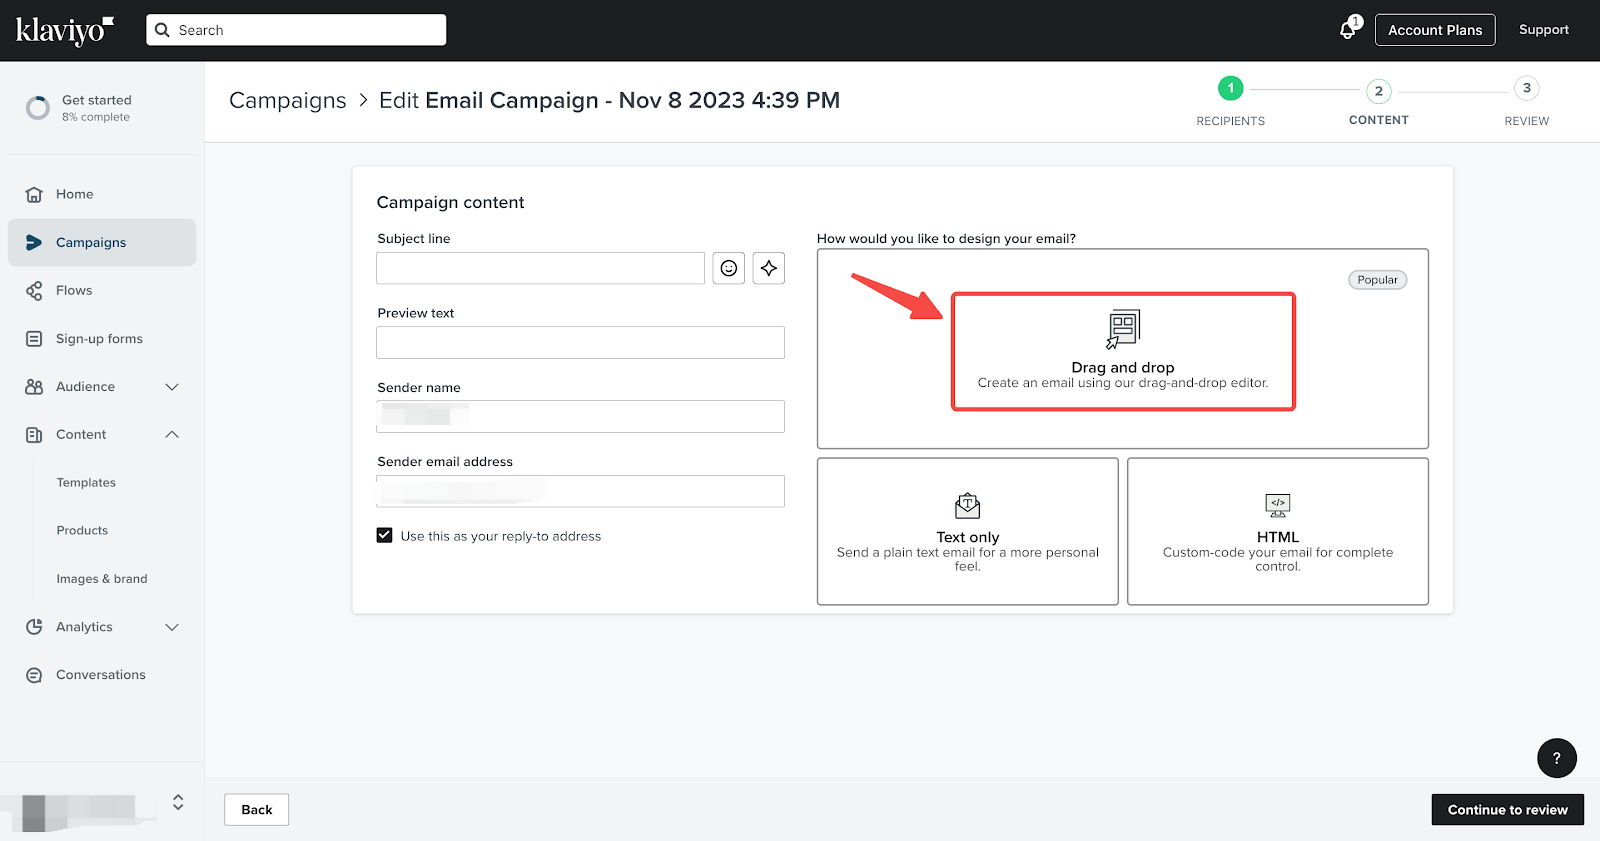Open the Home menu item
This screenshot has width=1600, height=841.
click(102, 194)
